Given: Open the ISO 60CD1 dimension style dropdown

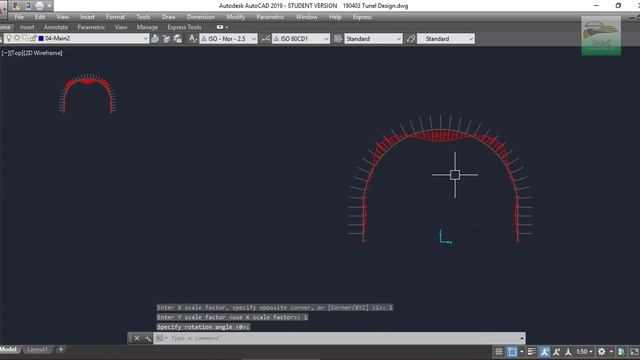Looking at the screenshot, I should [x=301, y=39].
